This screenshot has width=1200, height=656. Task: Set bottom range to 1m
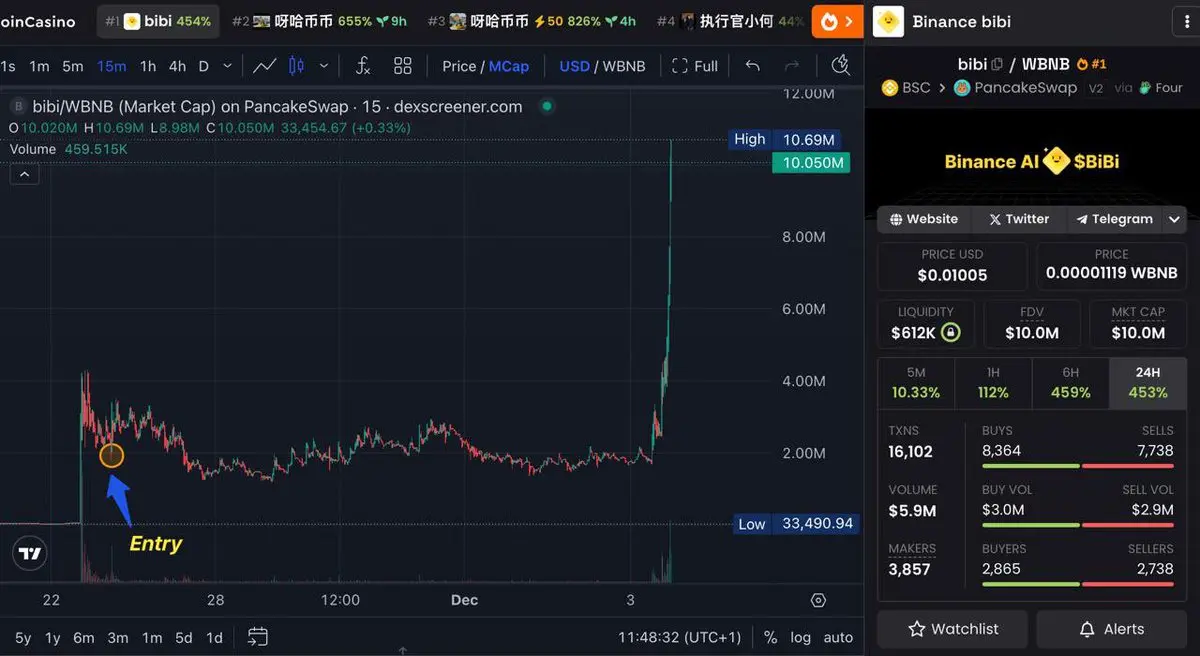152,637
